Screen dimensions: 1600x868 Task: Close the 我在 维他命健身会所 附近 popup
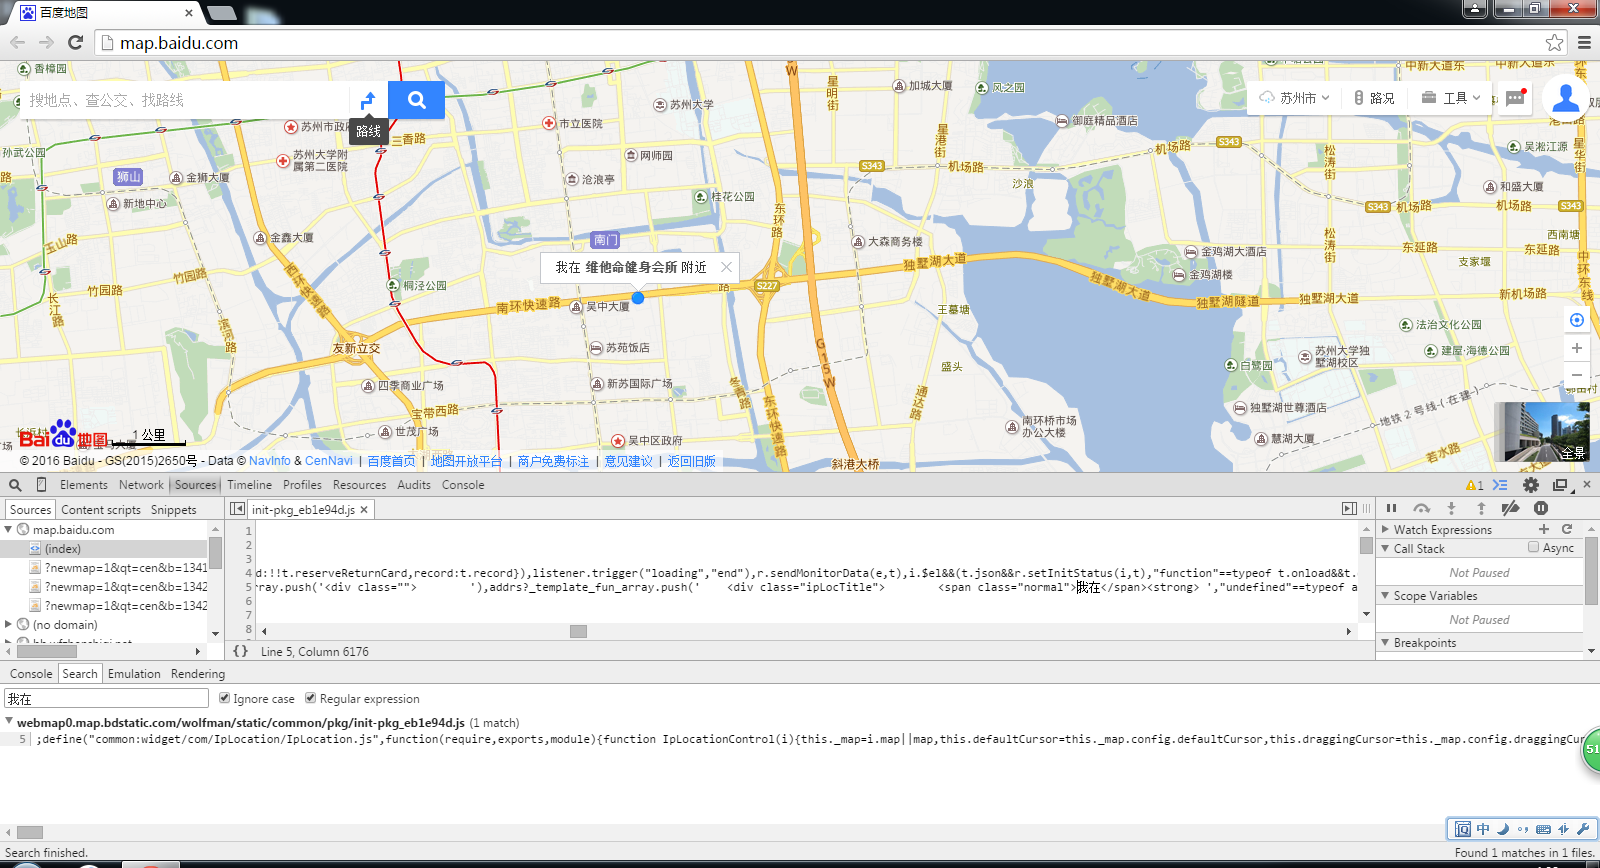point(727,267)
